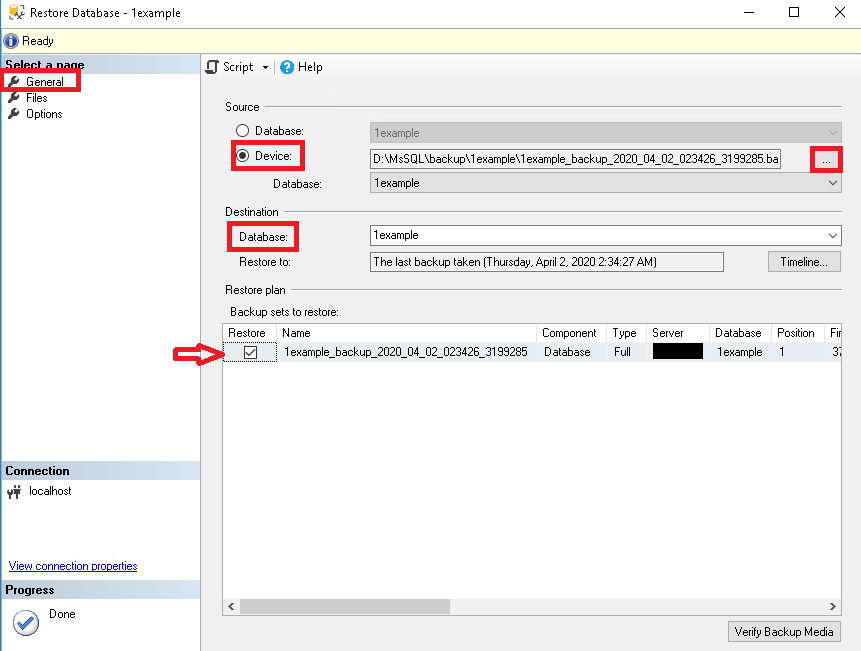Expand the Script dropdown arrow
This screenshot has height=651, width=861.
click(x=265, y=67)
